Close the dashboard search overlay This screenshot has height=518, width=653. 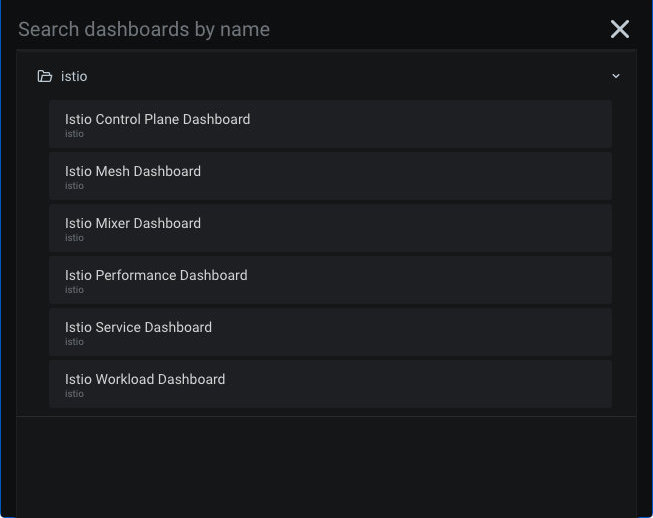(x=620, y=29)
